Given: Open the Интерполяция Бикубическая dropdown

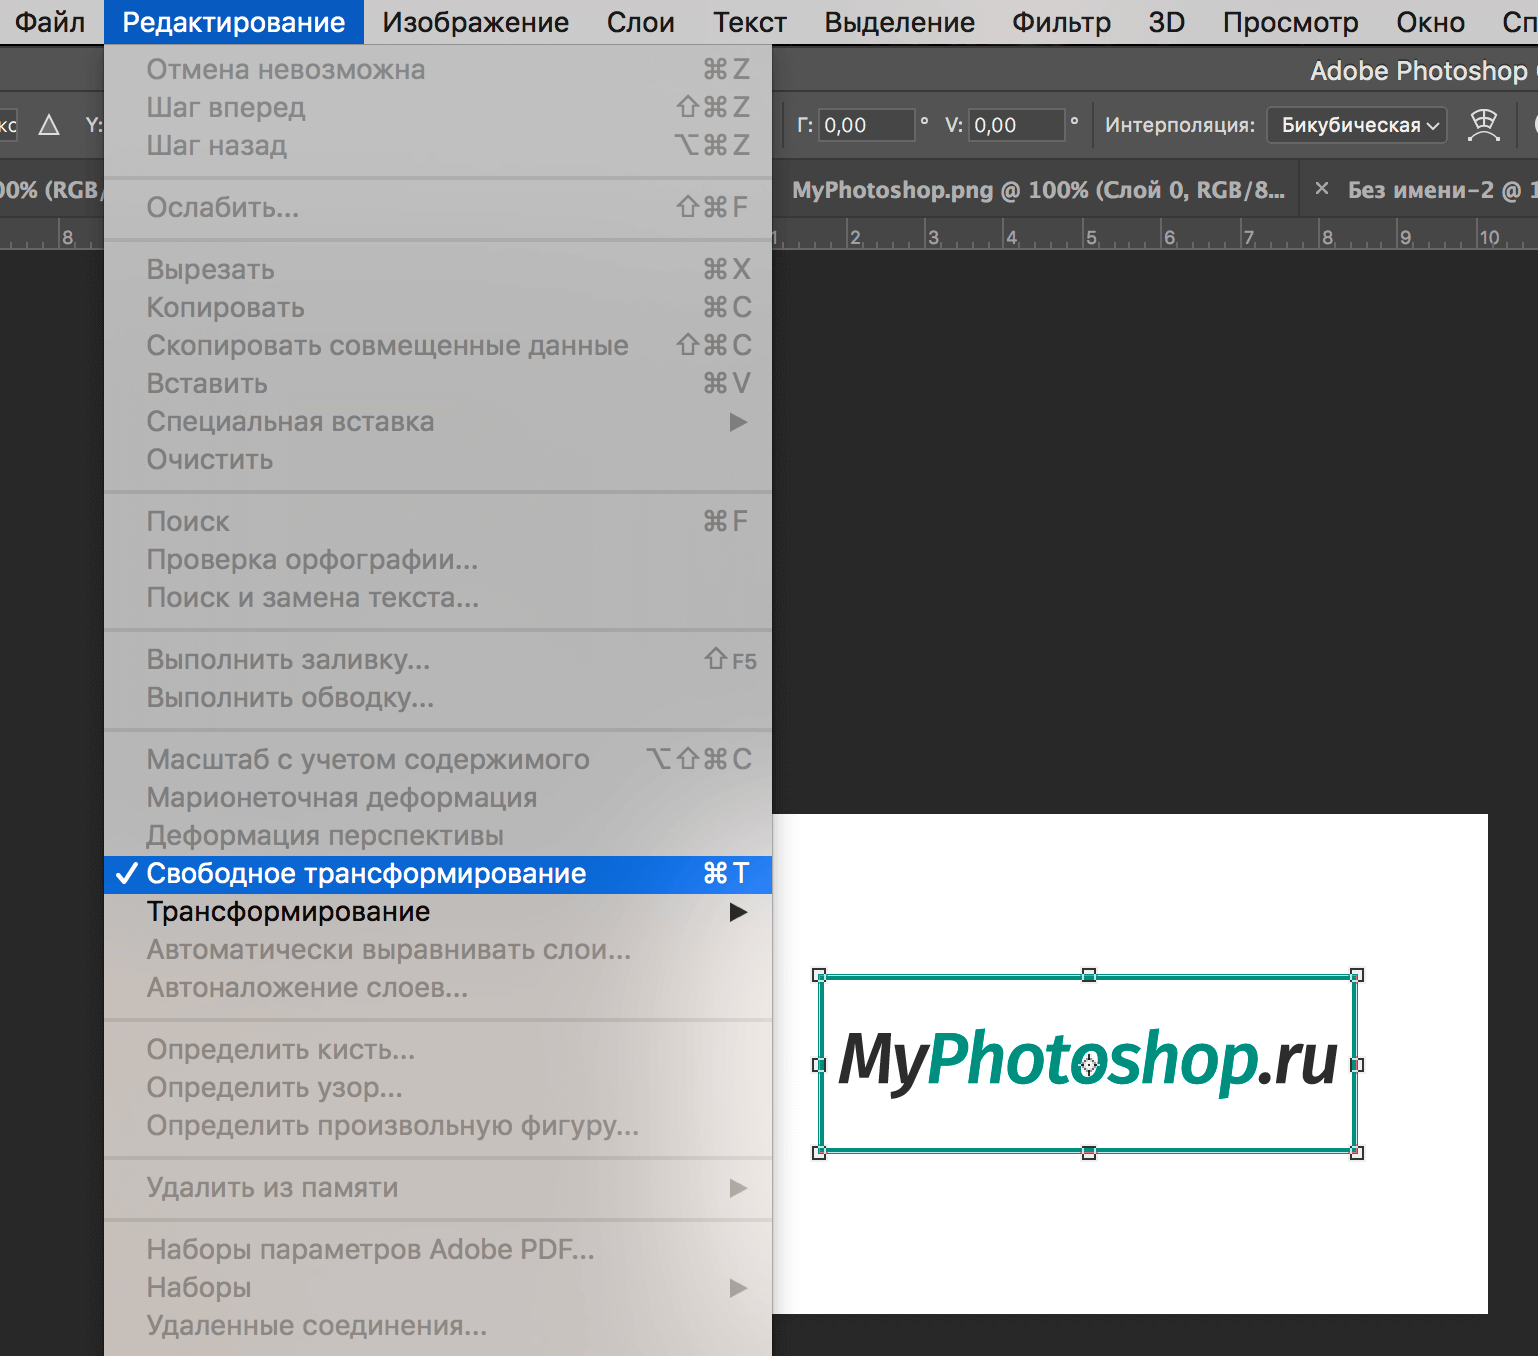Looking at the screenshot, I should pos(1357,125).
